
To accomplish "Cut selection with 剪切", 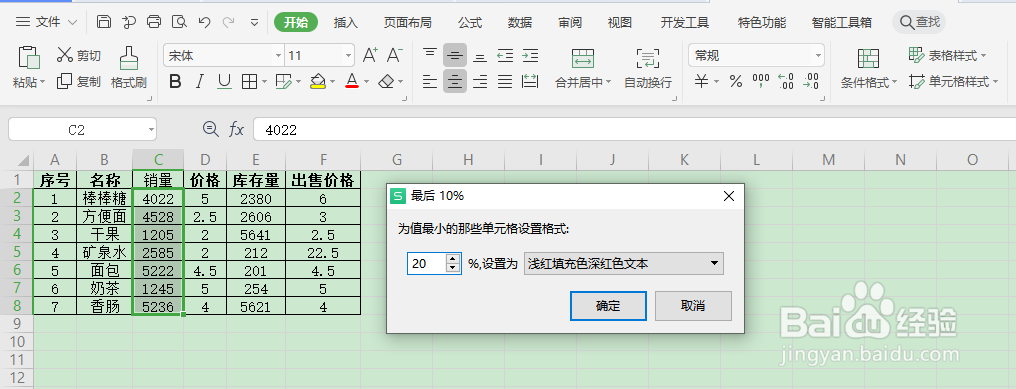I will pos(79,56).
